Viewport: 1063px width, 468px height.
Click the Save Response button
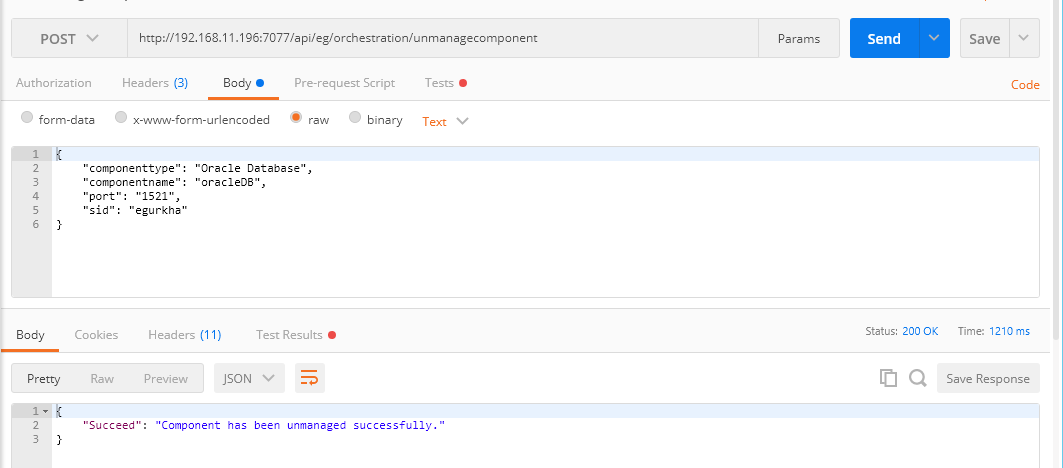click(988, 378)
